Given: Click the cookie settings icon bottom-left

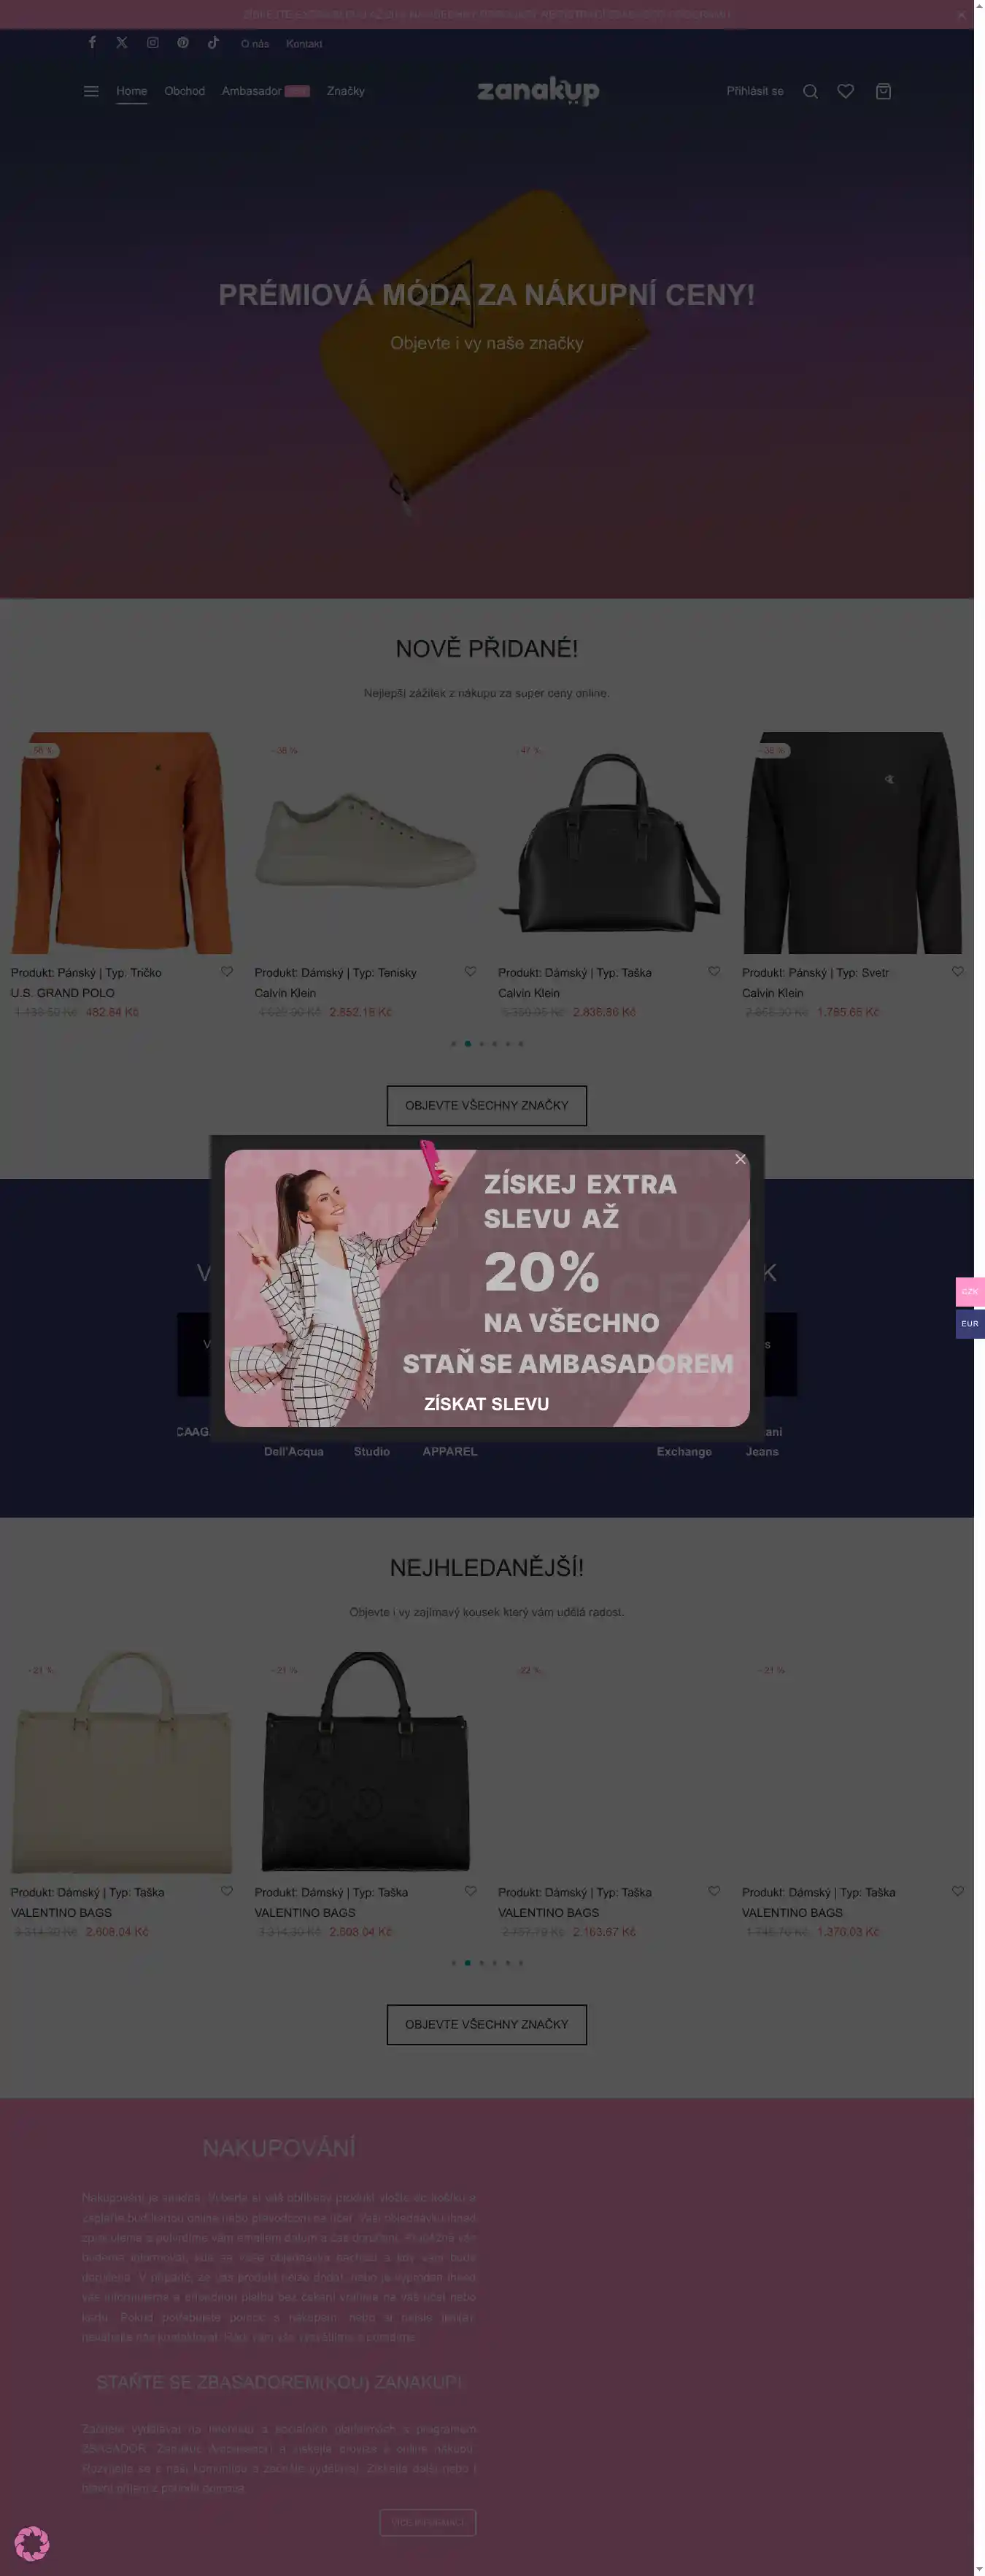Looking at the screenshot, I should tap(32, 2543).
